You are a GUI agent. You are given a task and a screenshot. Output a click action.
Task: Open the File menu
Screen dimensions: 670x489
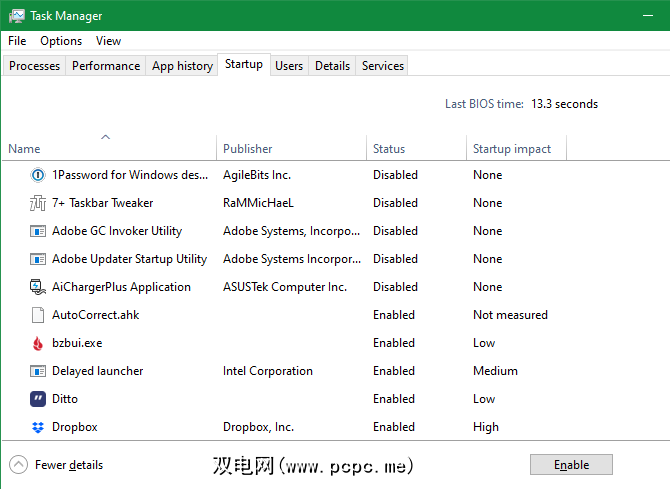click(x=17, y=41)
